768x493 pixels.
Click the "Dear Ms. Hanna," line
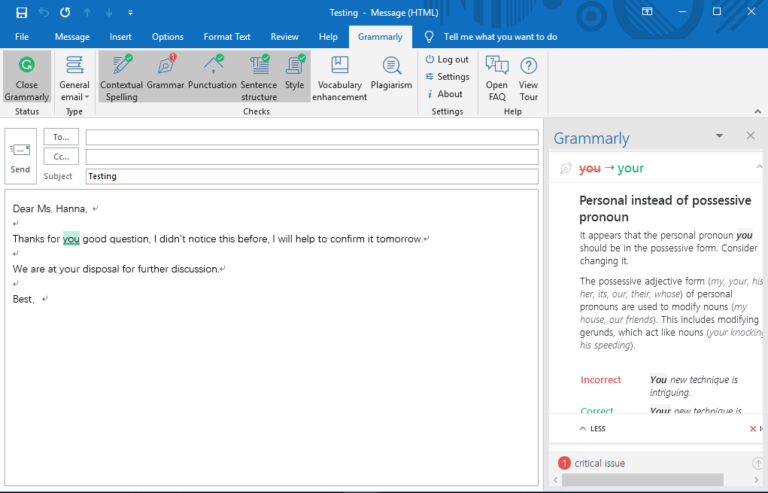click(50, 209)
